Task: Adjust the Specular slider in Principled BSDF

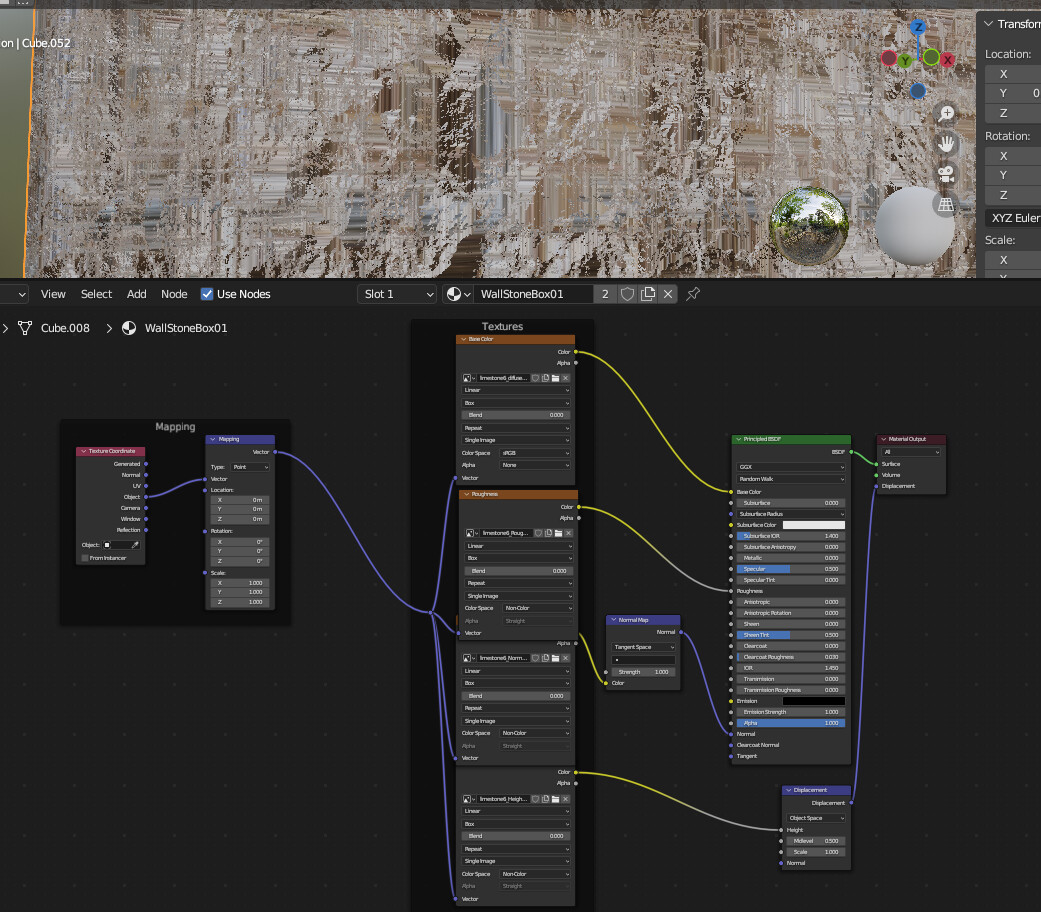Action: coord(791,570)
